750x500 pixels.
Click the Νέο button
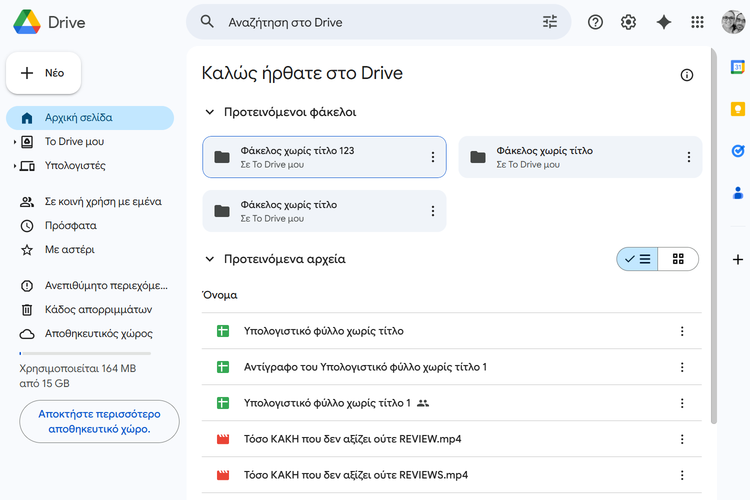click(44, 73)
